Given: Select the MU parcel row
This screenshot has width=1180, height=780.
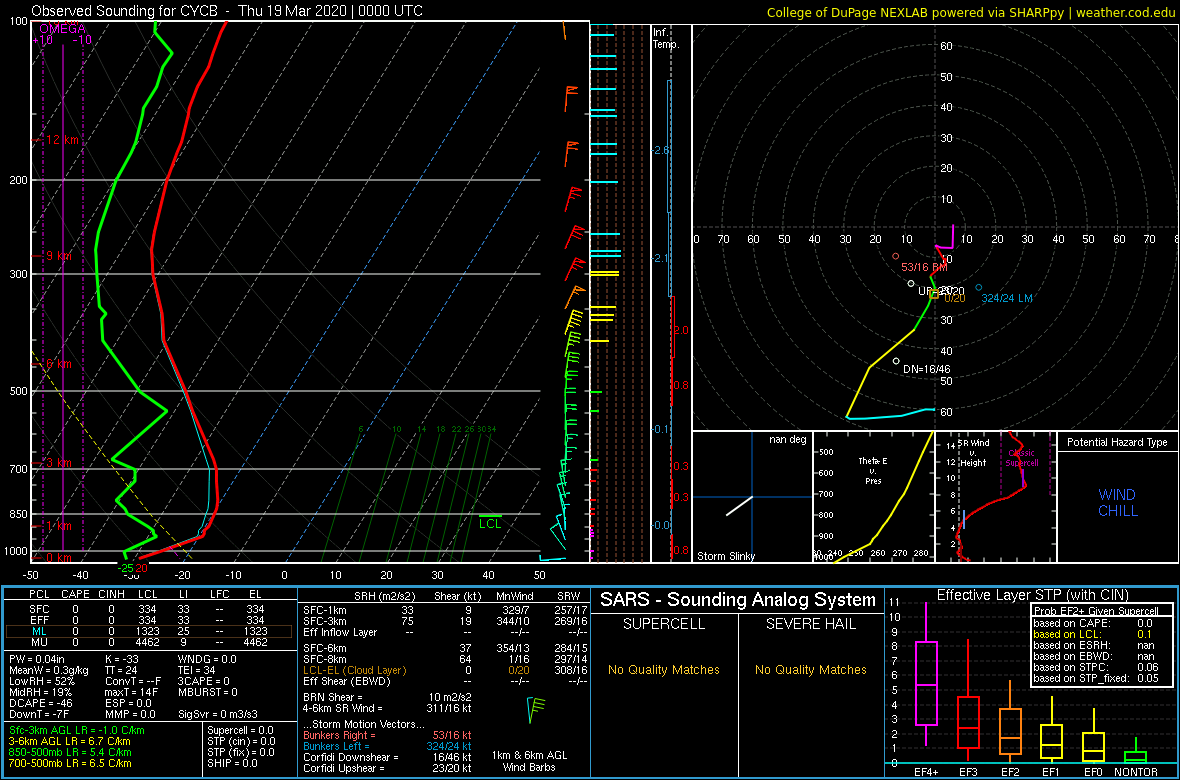Looking at the screenshot, I should (x=150, y=644).
